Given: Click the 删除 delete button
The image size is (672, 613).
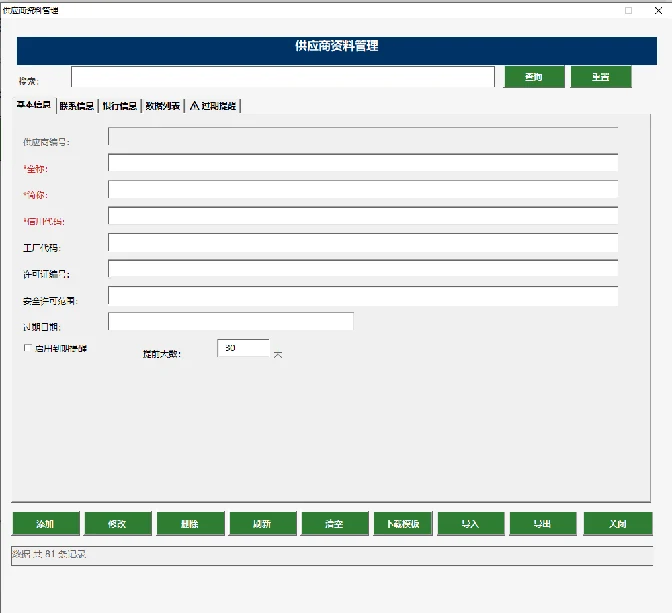Looking at the screenshot, I should [190, 523].
